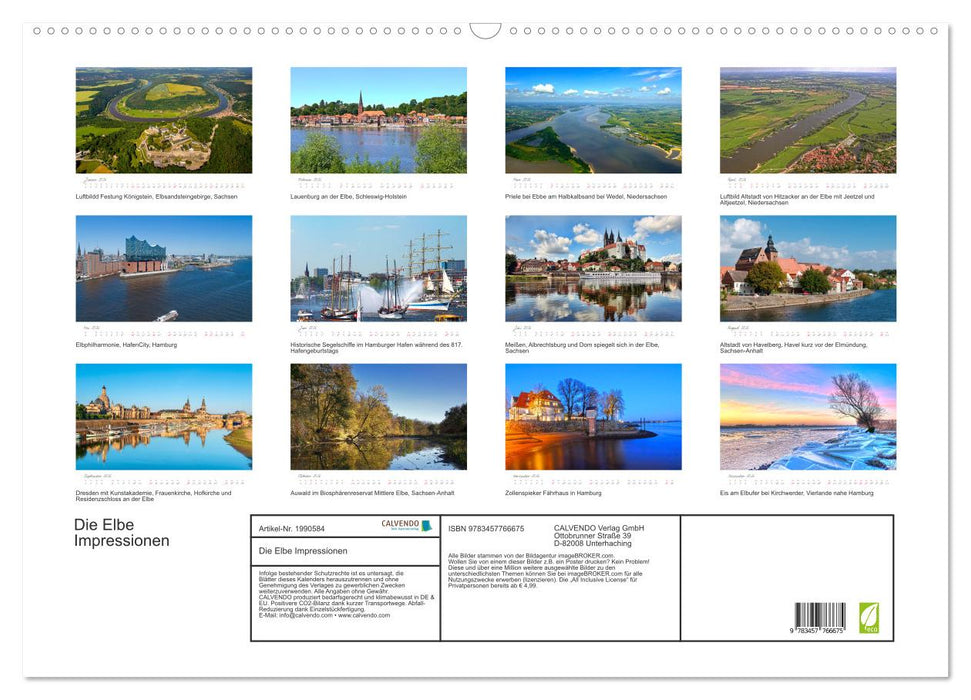971x700 pixels.
Task: Select the Meißen Albrechtsburg reflection photo
Action: (593, 265)
